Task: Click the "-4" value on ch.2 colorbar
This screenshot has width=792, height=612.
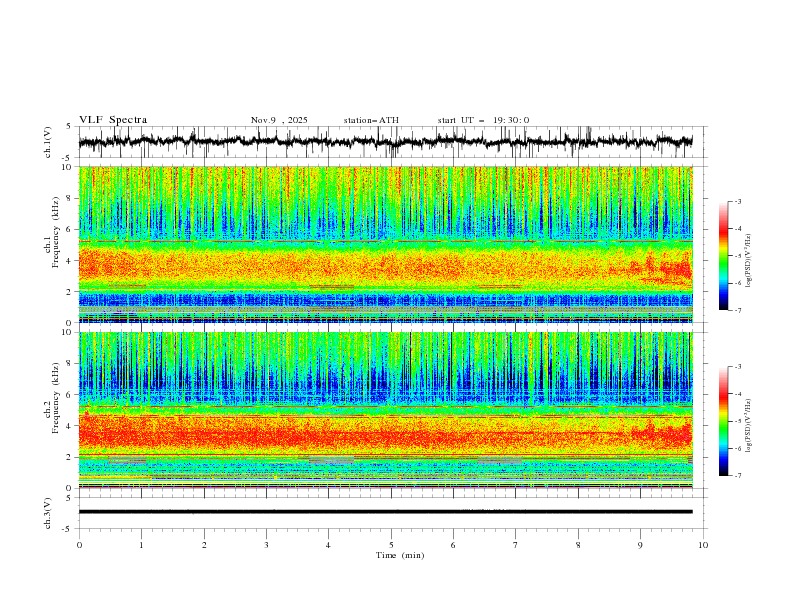Action: pyautogui.click(x=737, y=394)
